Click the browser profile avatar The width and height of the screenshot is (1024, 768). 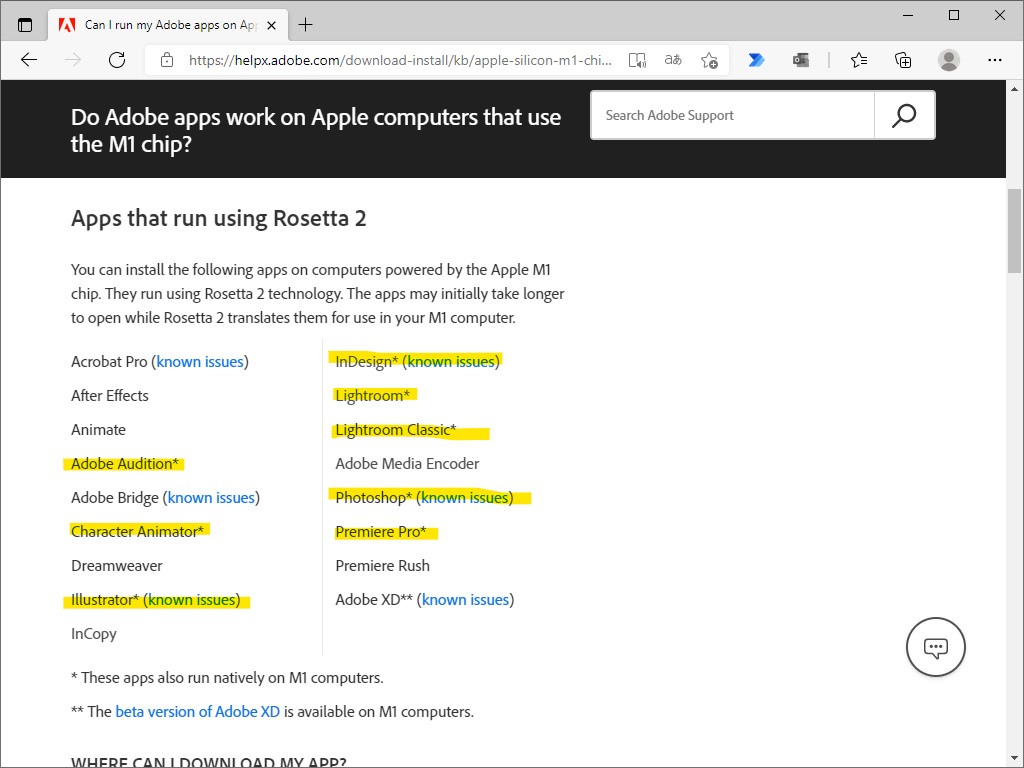coord(948,60)
